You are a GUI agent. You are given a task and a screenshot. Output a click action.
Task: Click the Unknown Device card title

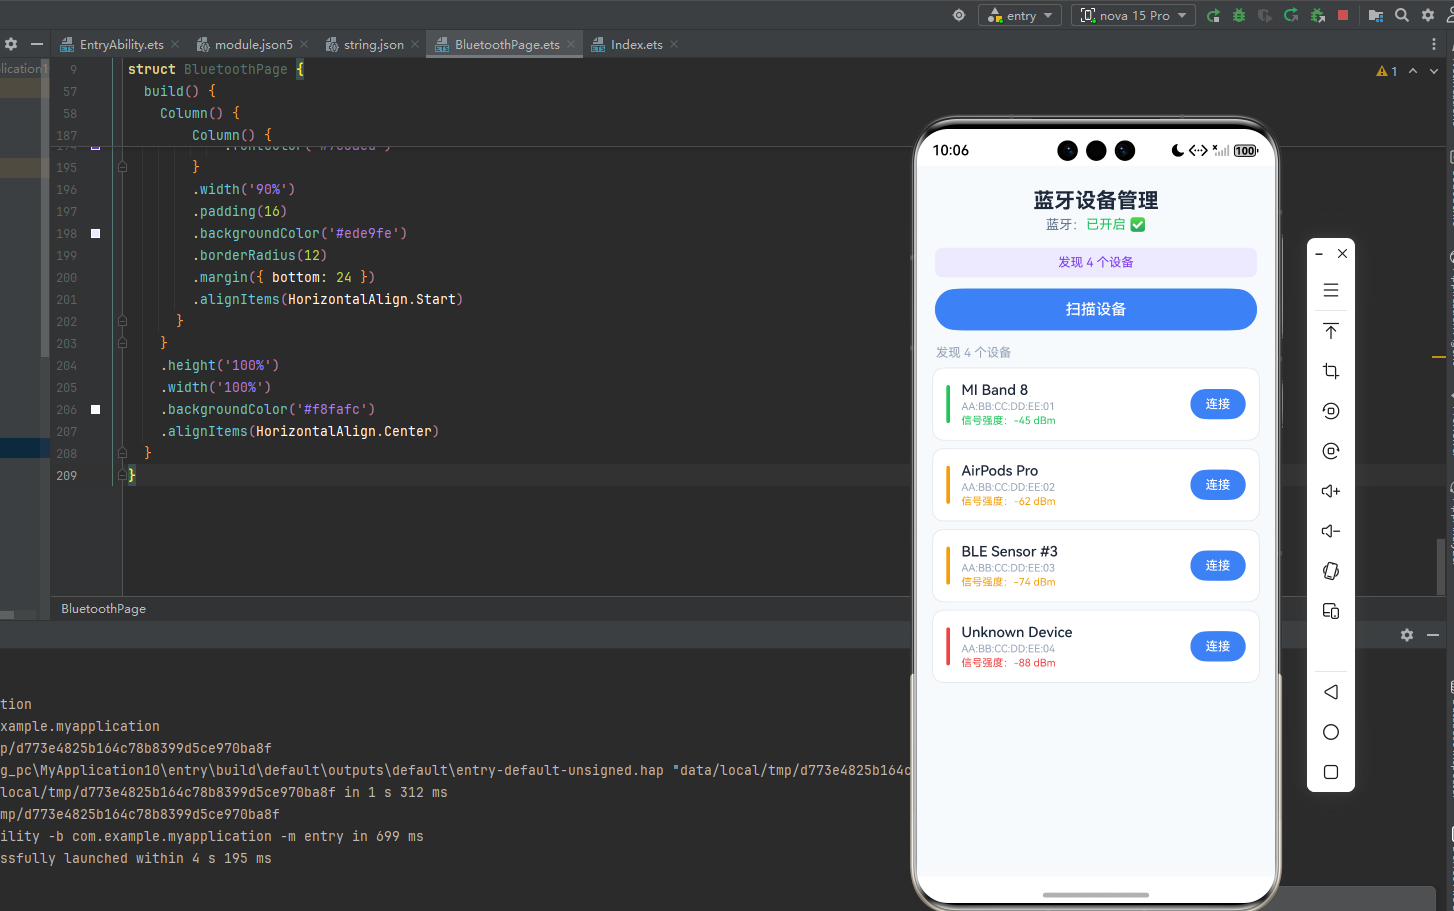tap(1016, 632)
